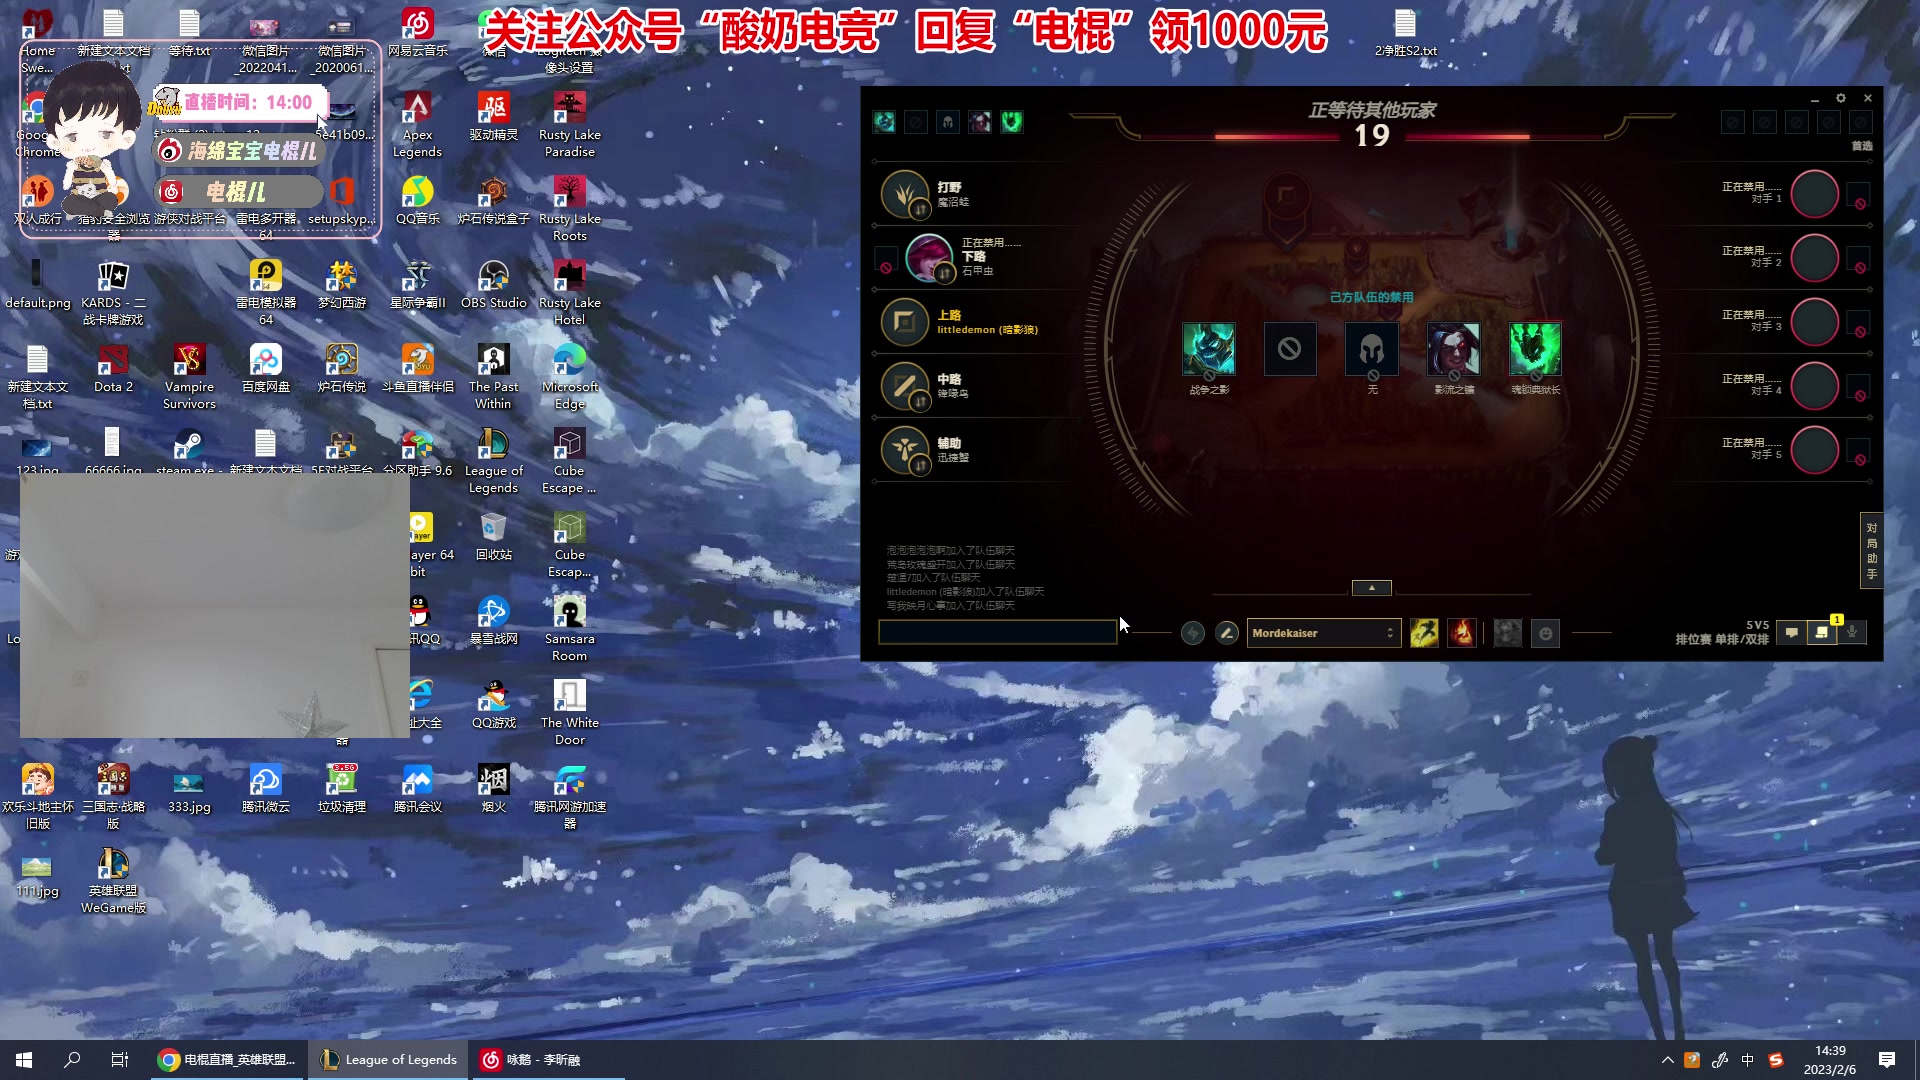Screen dimensions: 1920x1080
Task: Expand the champion grid with up arrow
Action: tap(1371, 588)
